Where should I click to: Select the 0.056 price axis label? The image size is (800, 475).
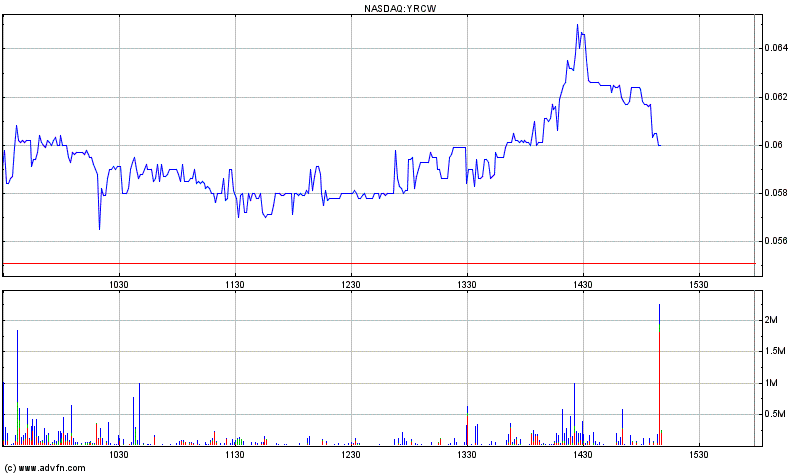coord(776,241)
